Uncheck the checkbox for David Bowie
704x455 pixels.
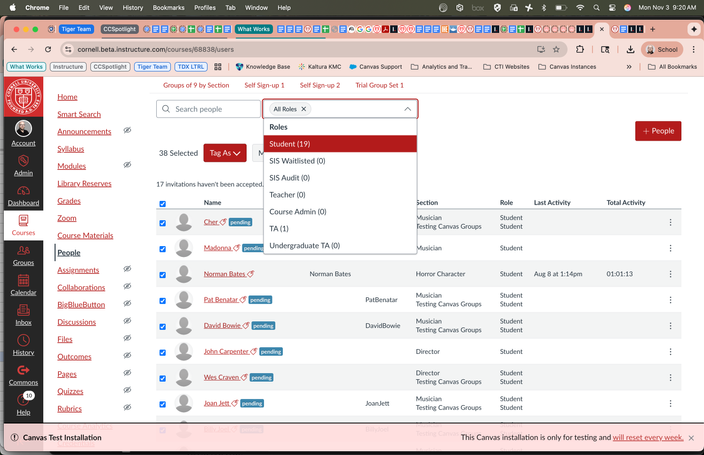point(163,327)
